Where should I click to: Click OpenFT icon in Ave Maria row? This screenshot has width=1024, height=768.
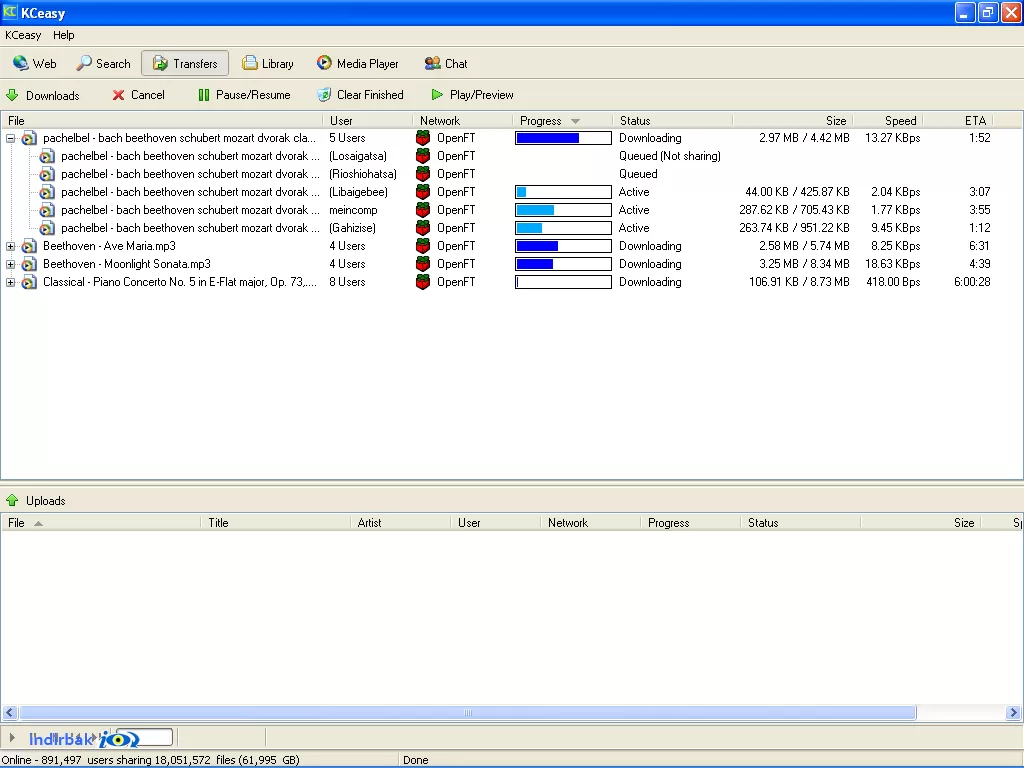[x=423, y=246]
